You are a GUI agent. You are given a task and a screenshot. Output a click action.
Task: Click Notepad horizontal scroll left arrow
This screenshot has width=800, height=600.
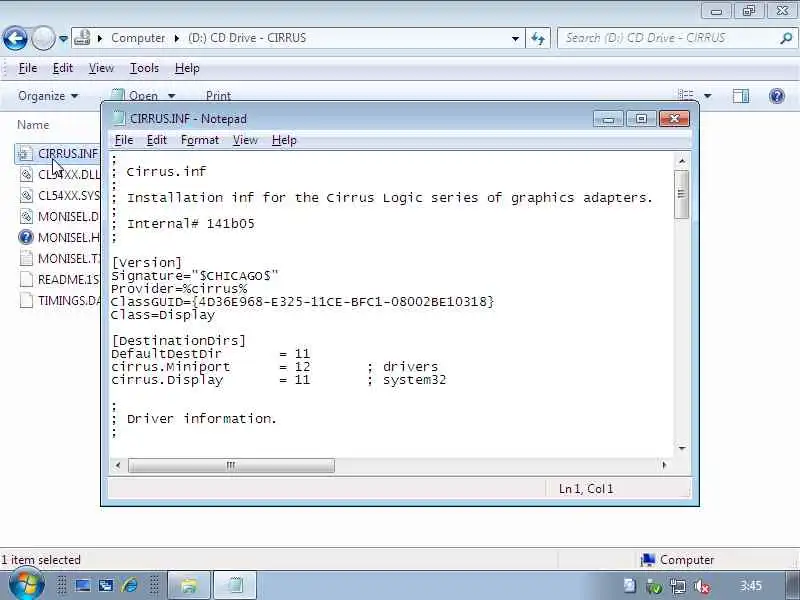click(x=118, y=465)
